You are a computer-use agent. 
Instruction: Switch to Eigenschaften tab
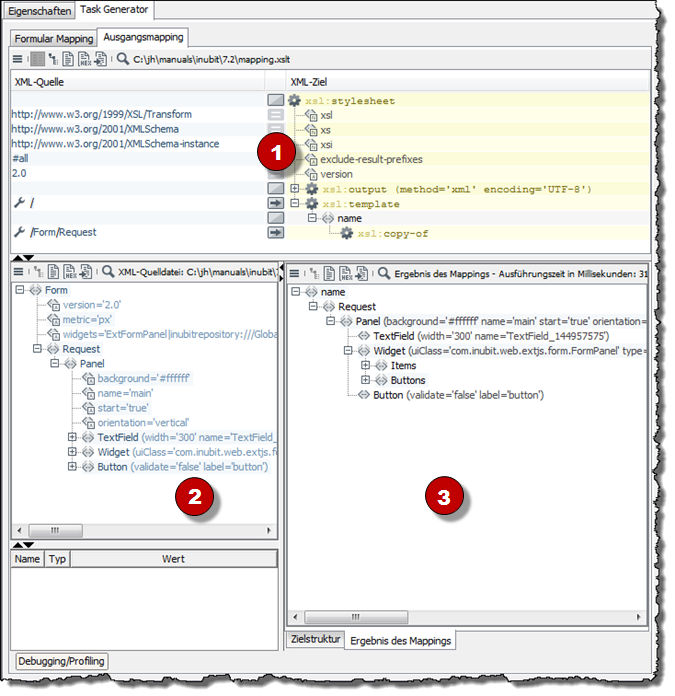(39, 11)
